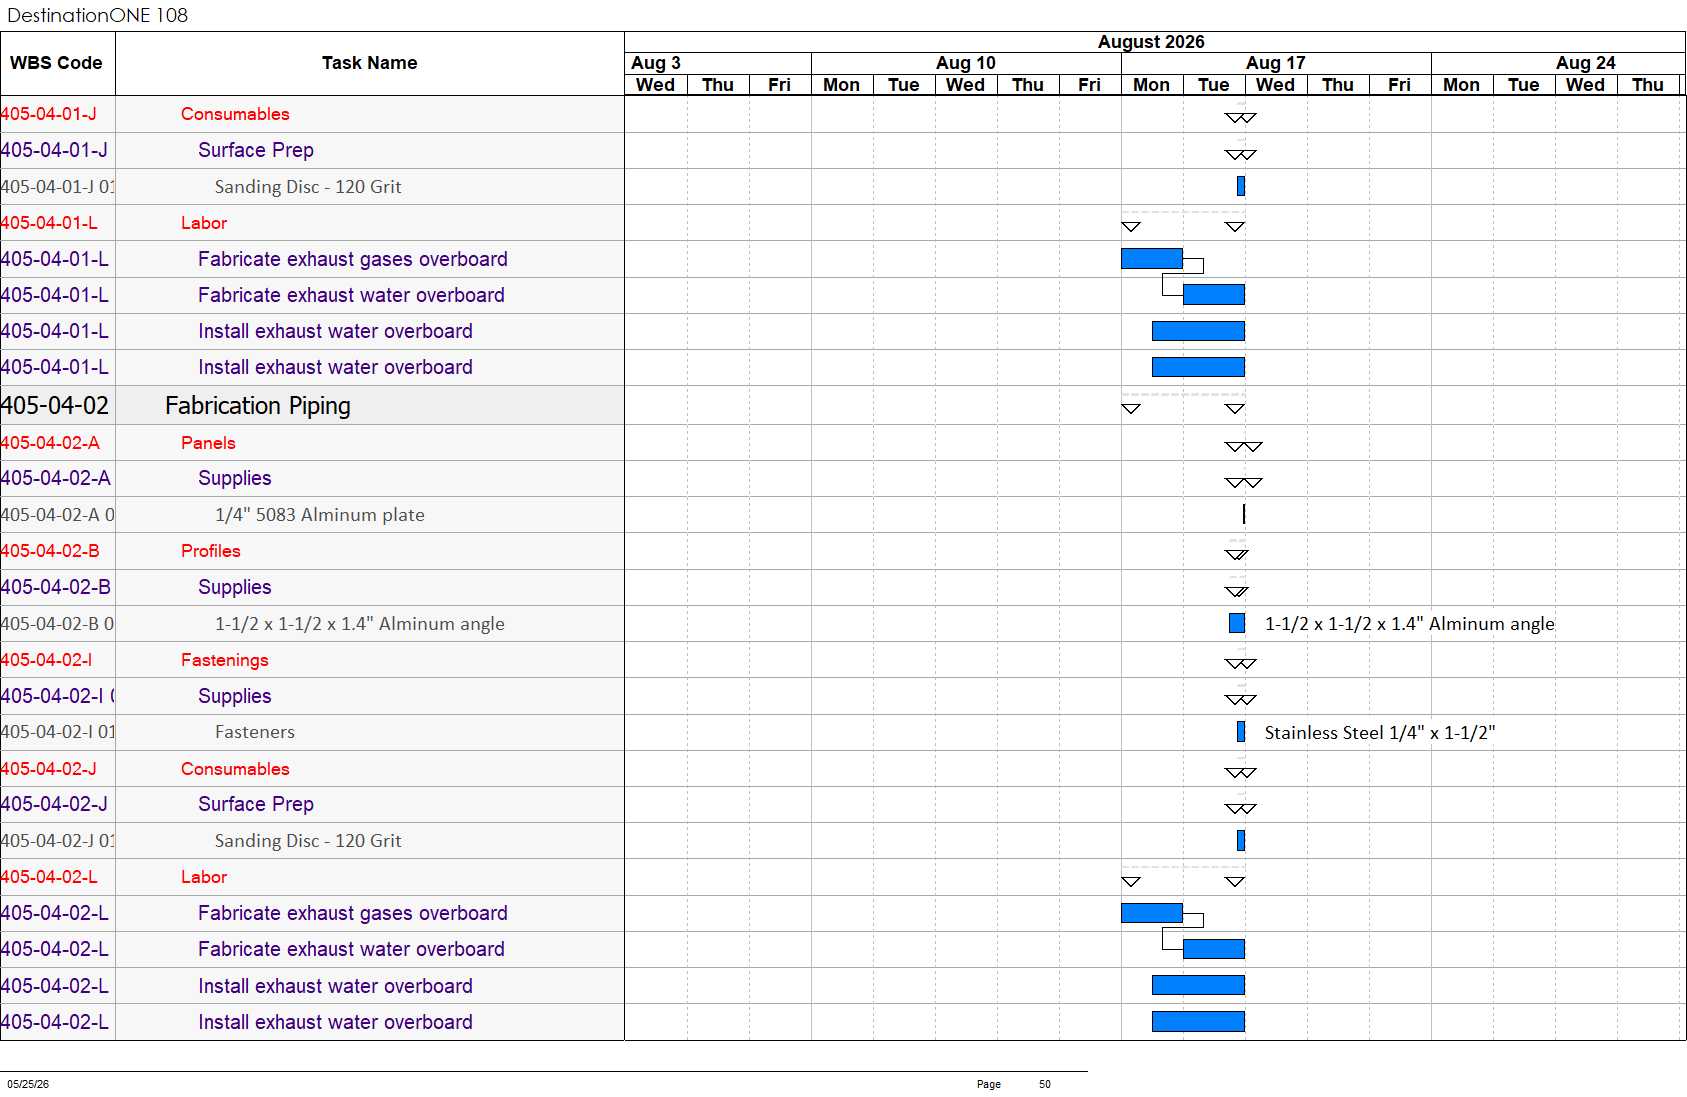The width and height of the screenshot is (1687, 1097).
Task: Click the 405-04-02-I 01 code of Fasteners
Action: pos(58,732)
